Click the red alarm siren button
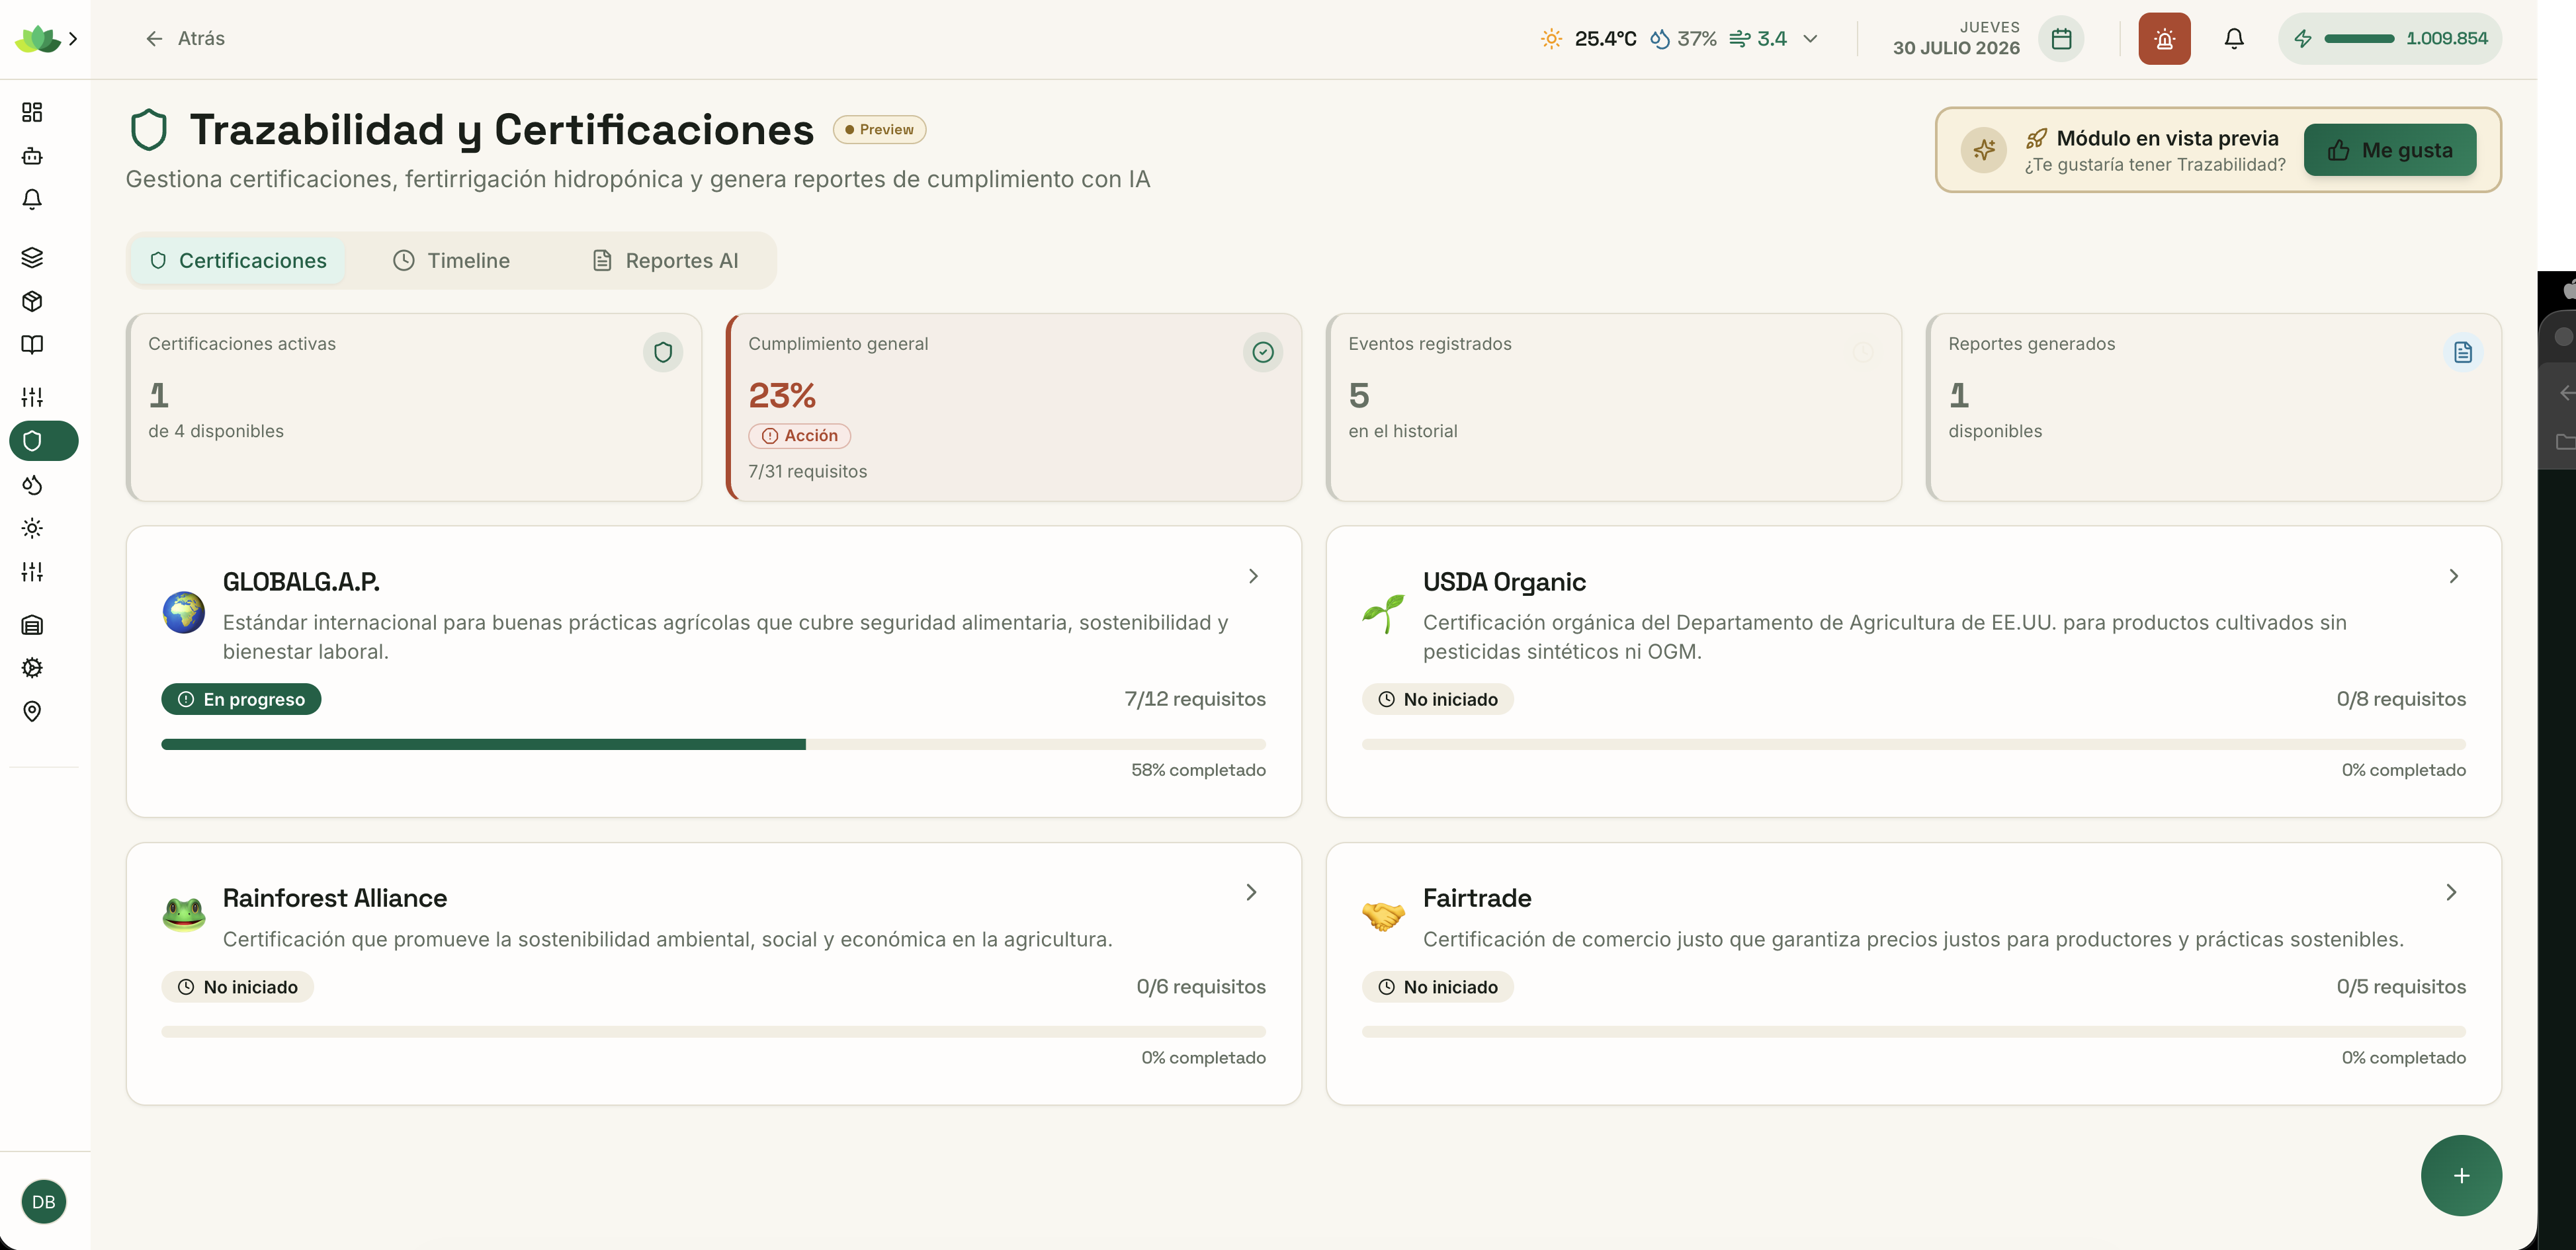Viewport: 2576px width, 1250px height. (2164, 39)
